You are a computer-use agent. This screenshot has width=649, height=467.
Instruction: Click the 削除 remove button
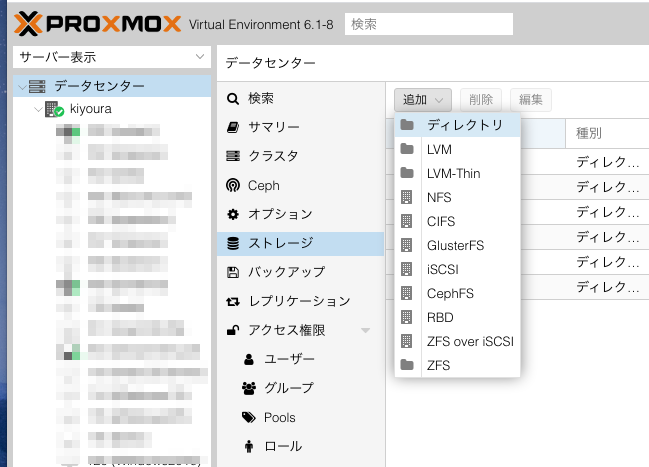[481, 100]
